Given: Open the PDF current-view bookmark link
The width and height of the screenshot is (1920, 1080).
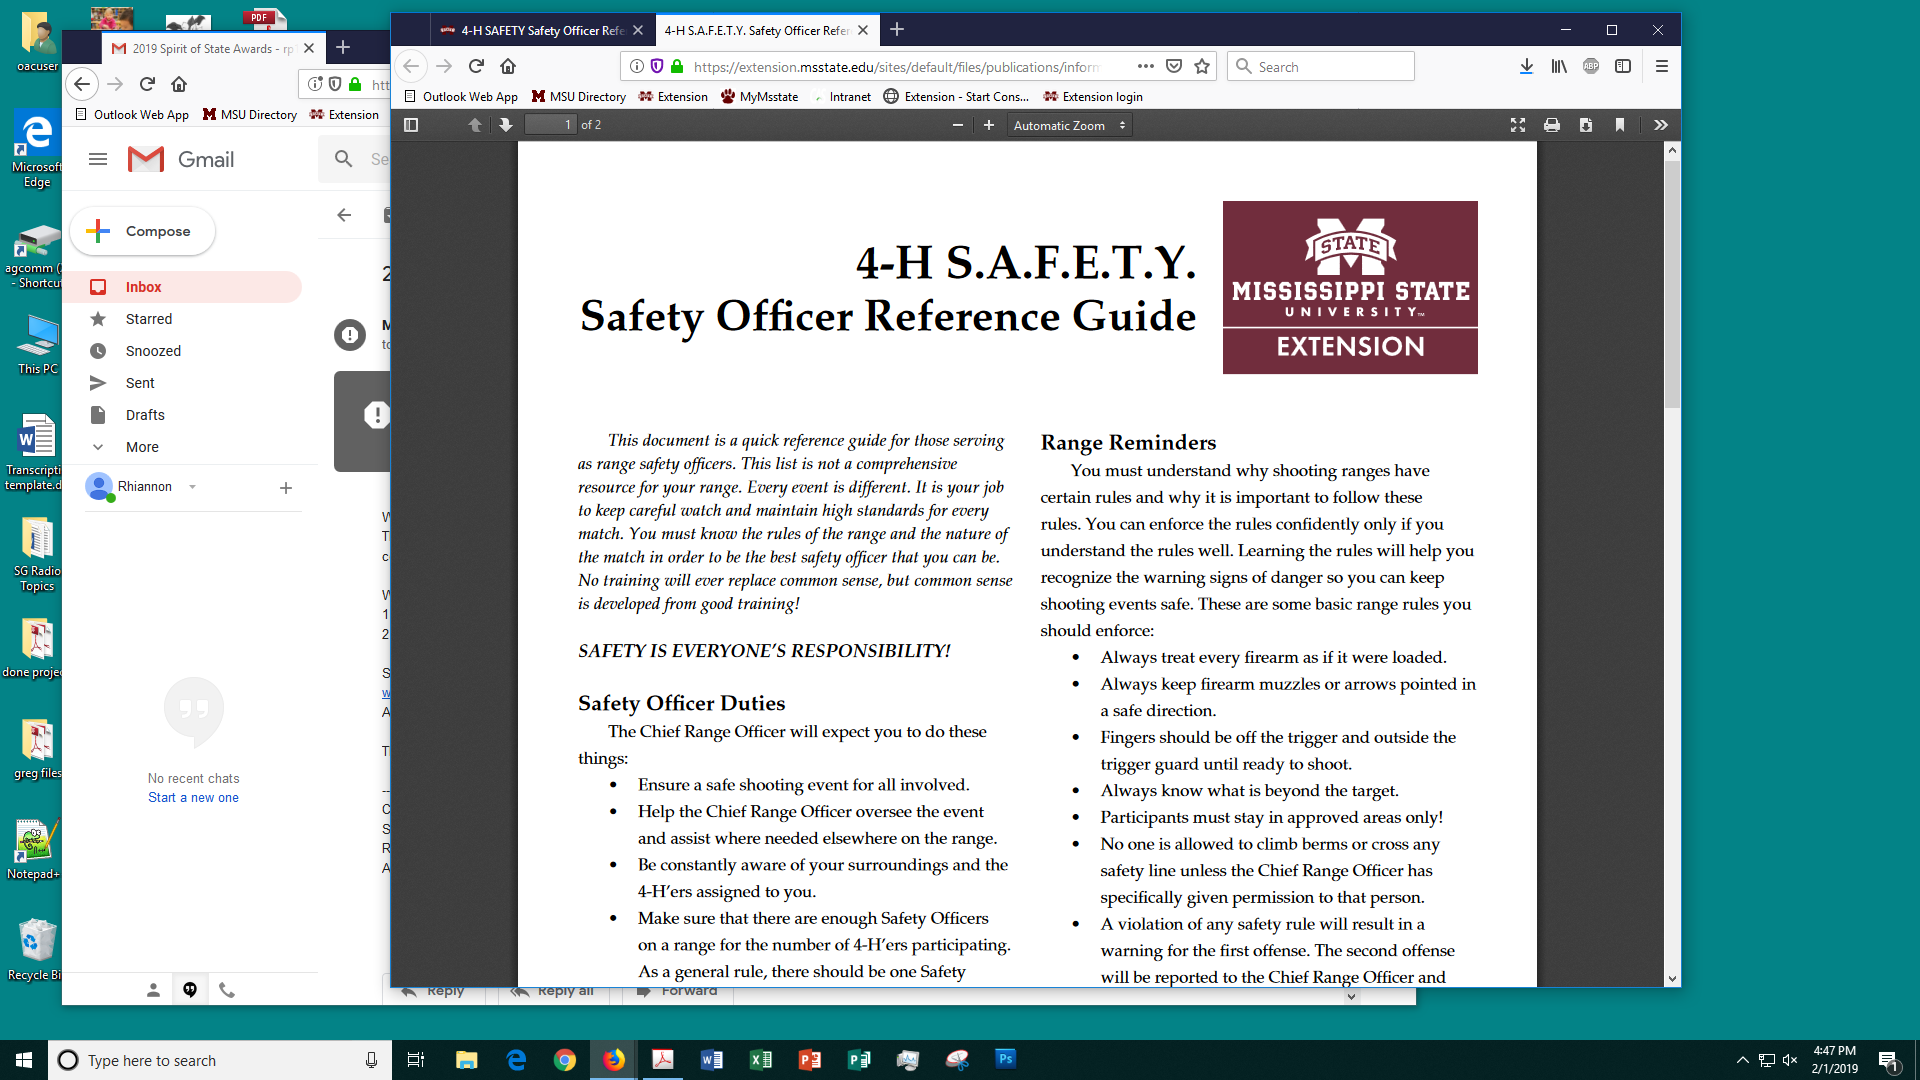Looking at the screenshot, I should coord(1620,125).
